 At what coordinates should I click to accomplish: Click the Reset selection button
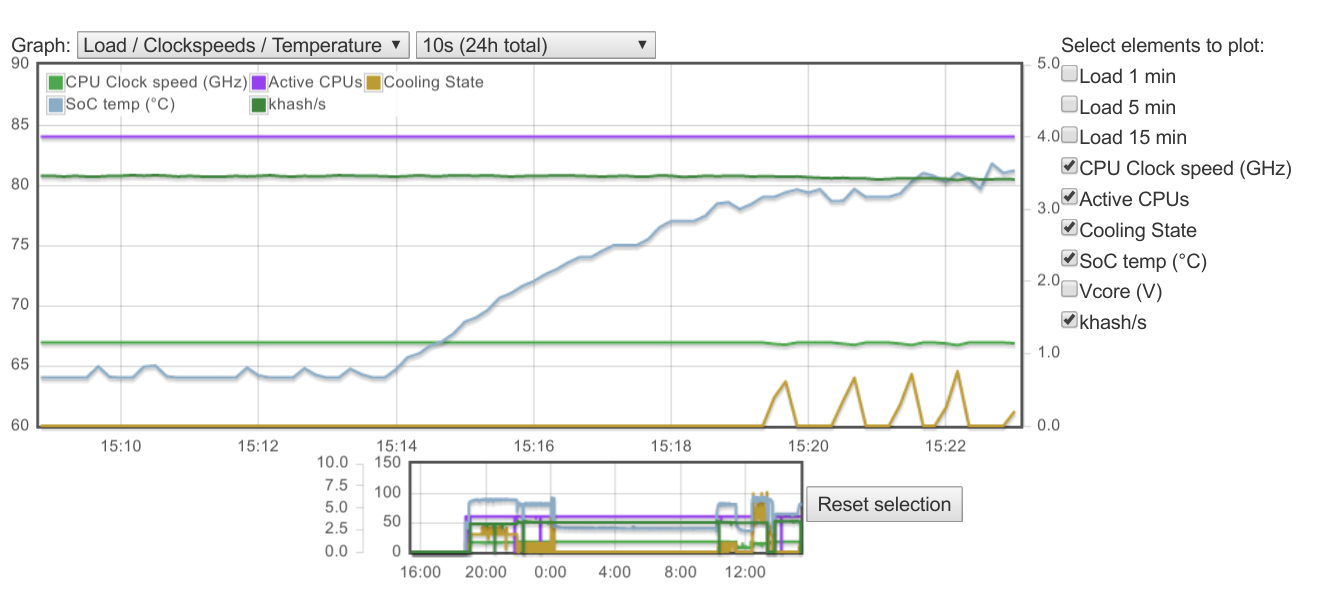tap(884, 504)
